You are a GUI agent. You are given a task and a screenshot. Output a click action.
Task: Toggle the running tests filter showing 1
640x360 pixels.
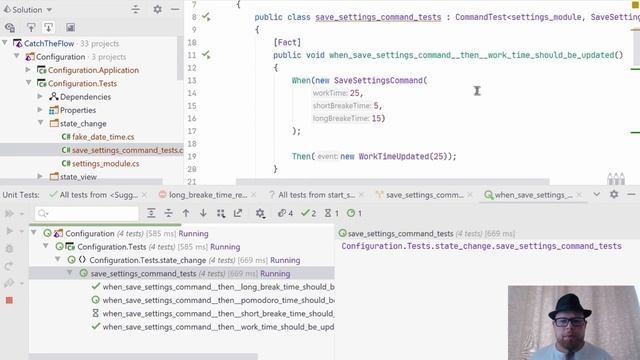click(x=354, y=213)
